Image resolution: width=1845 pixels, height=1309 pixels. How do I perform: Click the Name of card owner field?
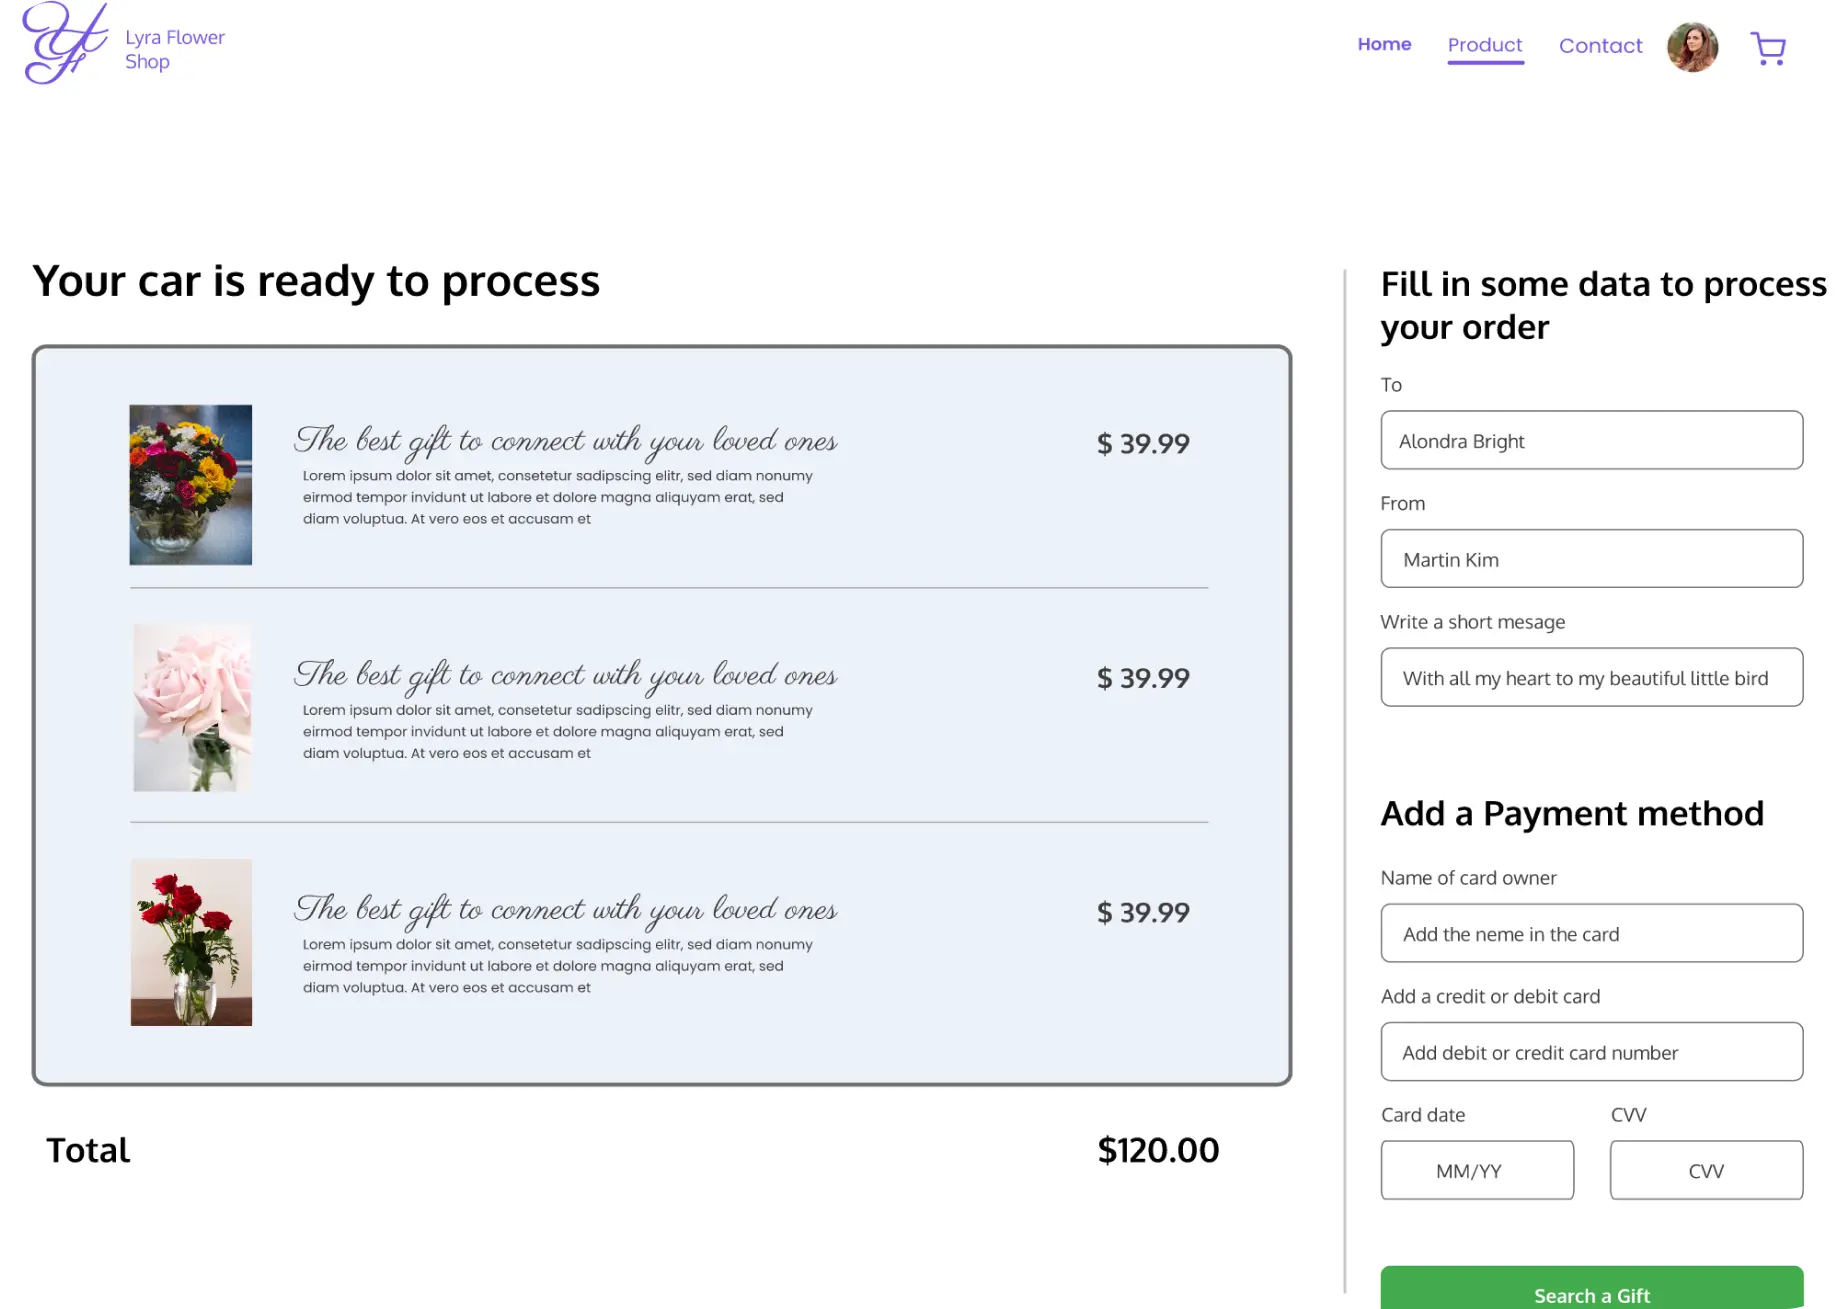(x=1591, y=933)
